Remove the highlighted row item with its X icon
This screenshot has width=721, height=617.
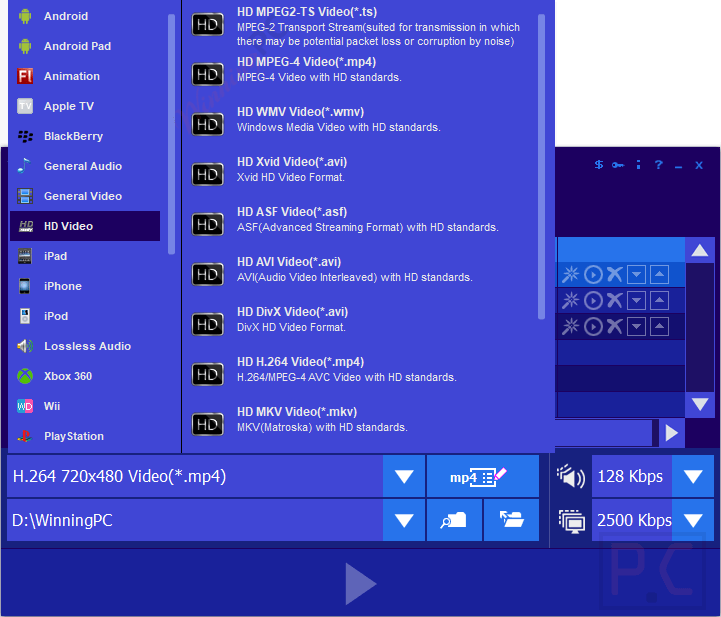pyautogui.click(x=615, y=274)
